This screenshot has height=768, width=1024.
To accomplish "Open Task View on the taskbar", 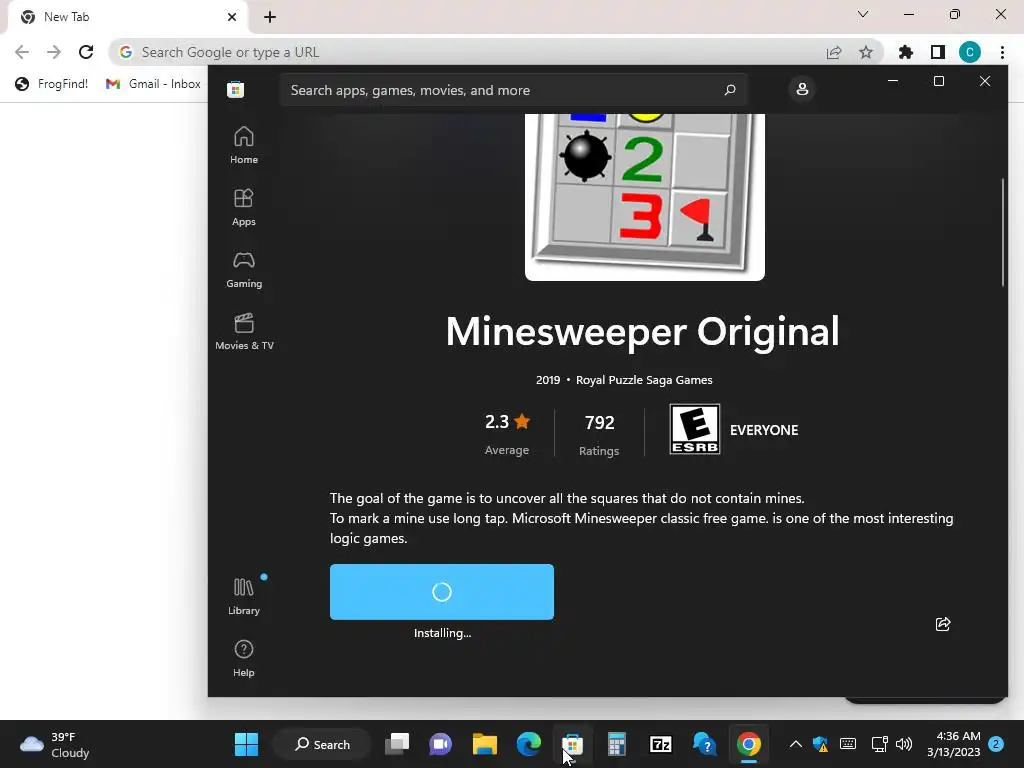I will tap(396, 744).
